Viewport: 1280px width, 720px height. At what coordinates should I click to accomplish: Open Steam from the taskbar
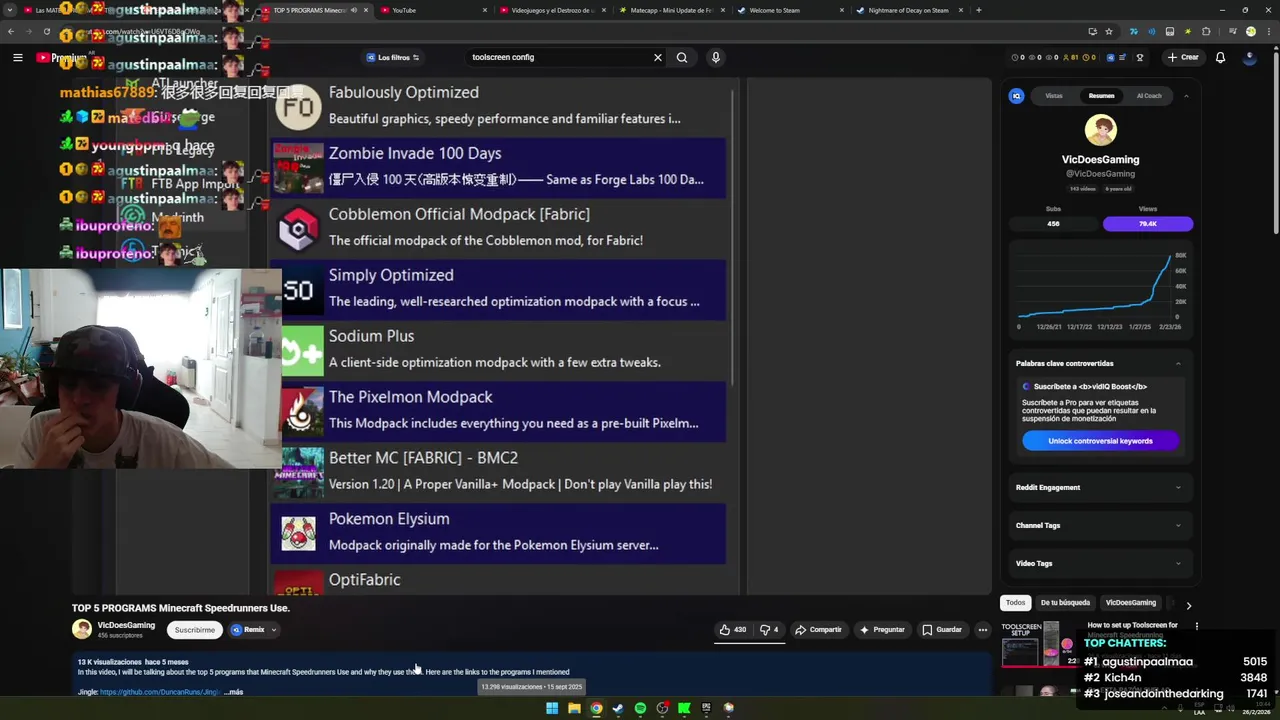[x=618, y=708]
